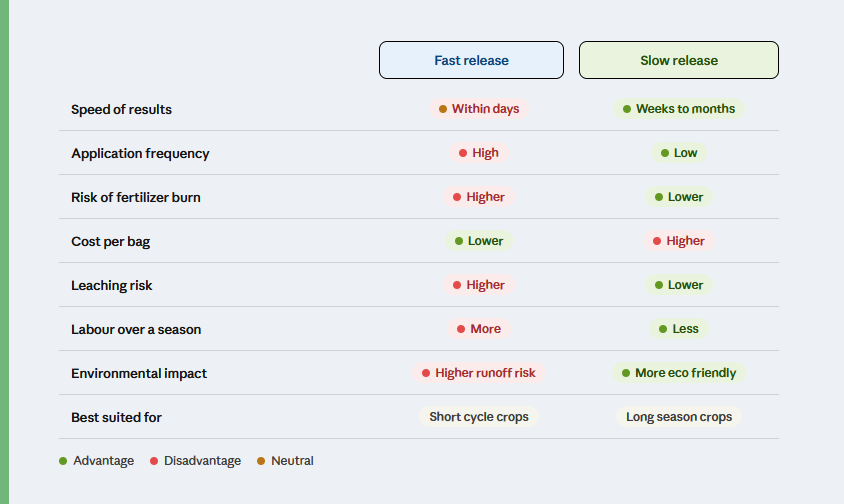Click the 'Cost per bag' row label

point(111,241)
